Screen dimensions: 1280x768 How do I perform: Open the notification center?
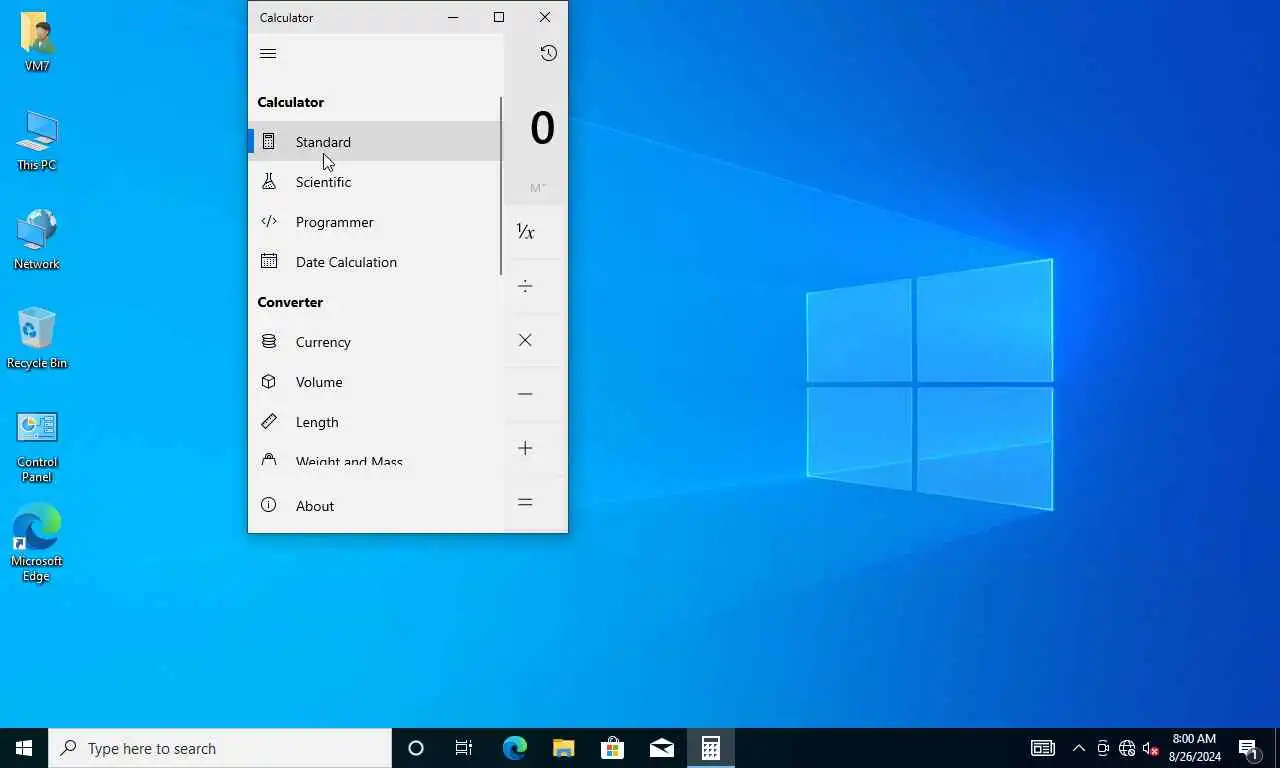coord(1249,748)
